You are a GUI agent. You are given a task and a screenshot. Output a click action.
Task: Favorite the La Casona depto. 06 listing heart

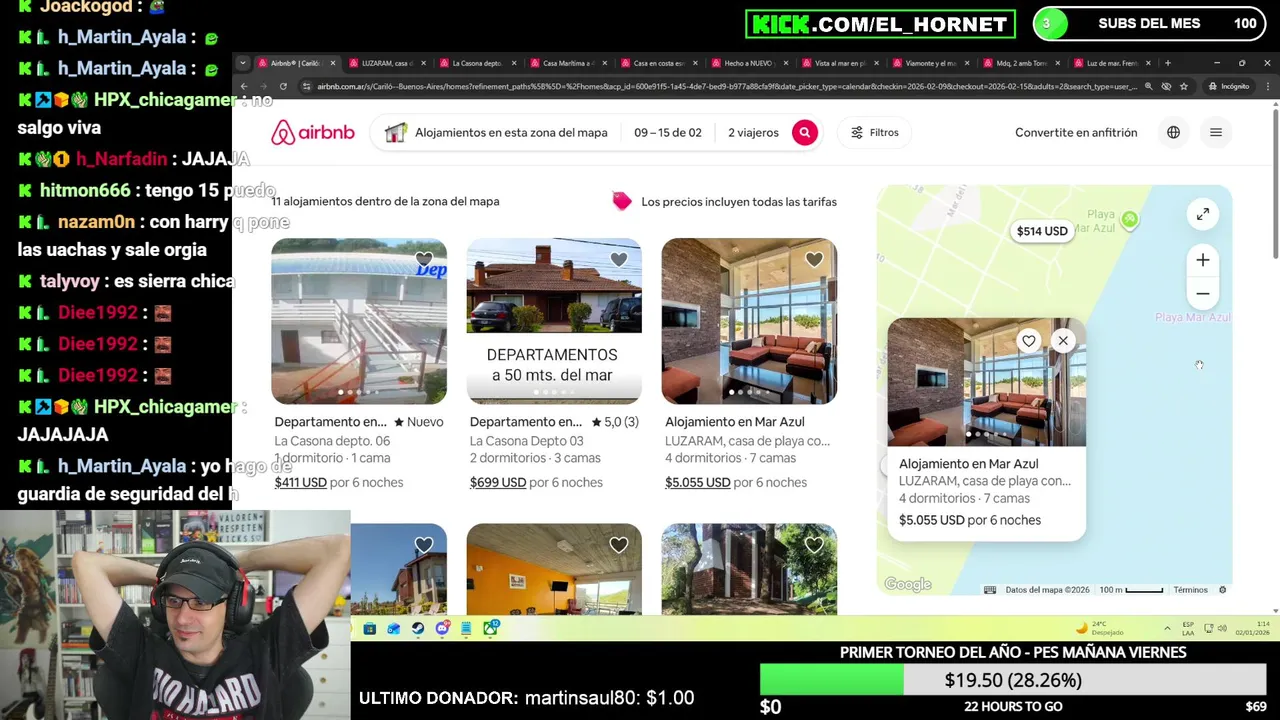pyautogui.click(x=424, y=260)
